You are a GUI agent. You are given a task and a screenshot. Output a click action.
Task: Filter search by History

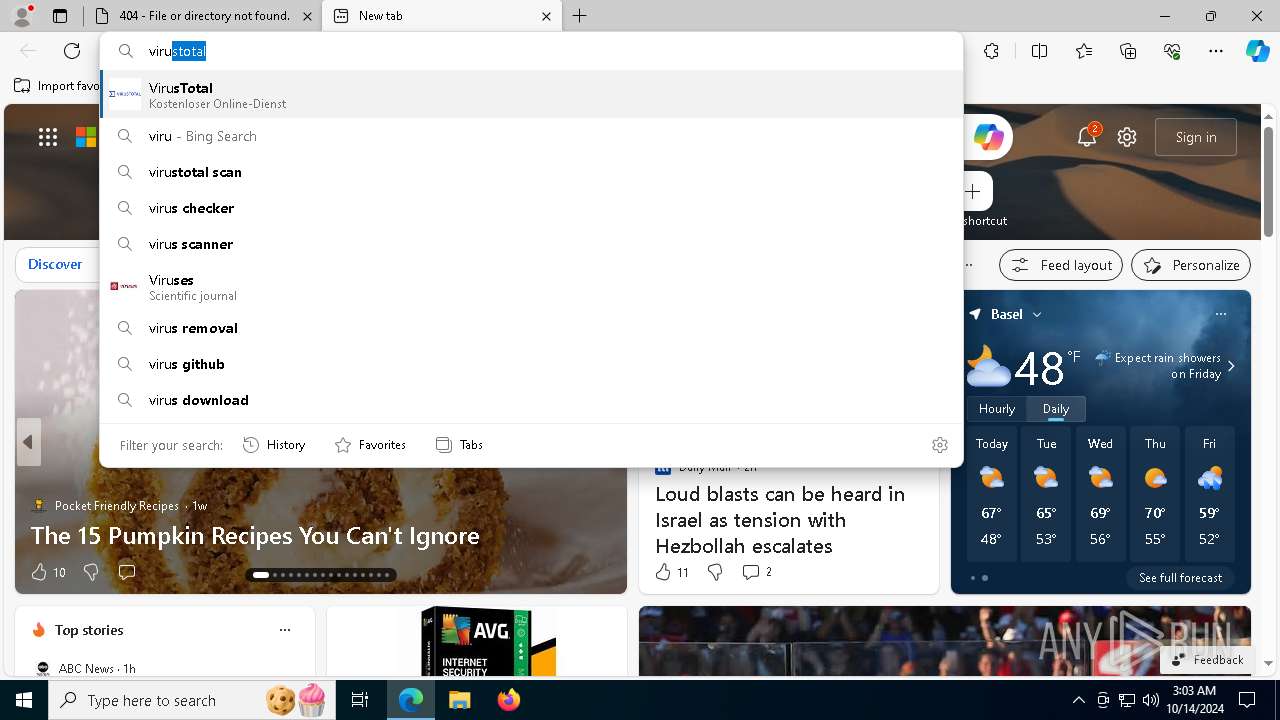(x=274, y=445)
